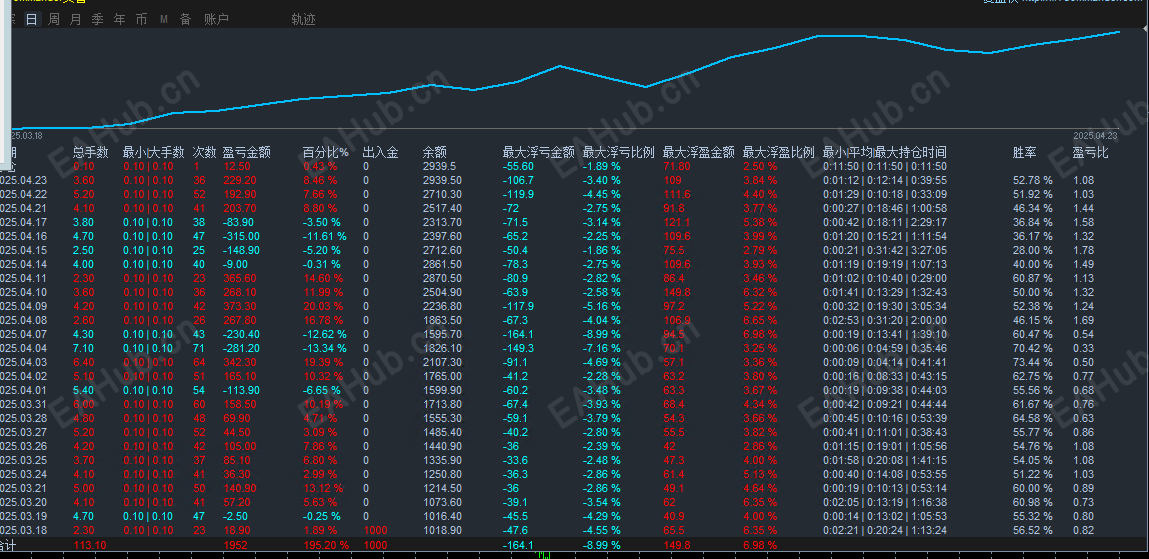
Task: Click the 盈亏比 column header
Action: (1091, 152)
